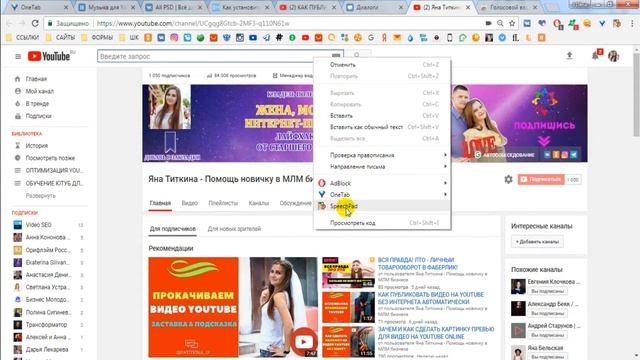Click the Telegram icon on the channel banner
Viewport: 640px width, 360px height.
[x=574, y=155]
